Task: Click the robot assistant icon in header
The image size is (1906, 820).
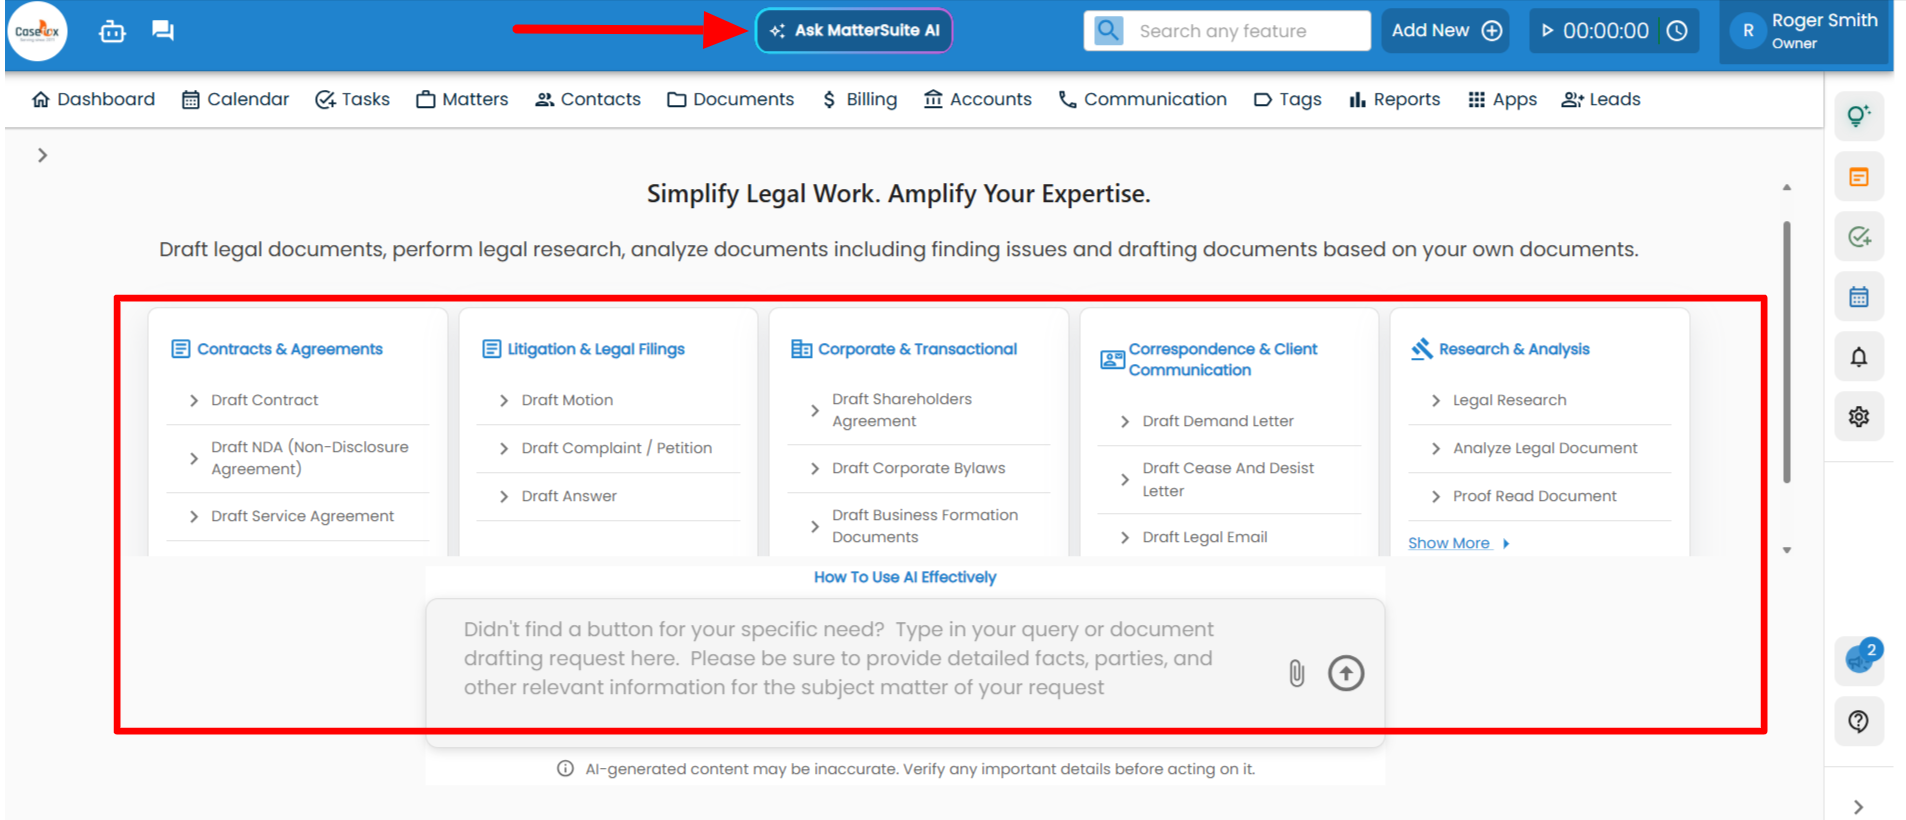Action: (x=112, y=31)
